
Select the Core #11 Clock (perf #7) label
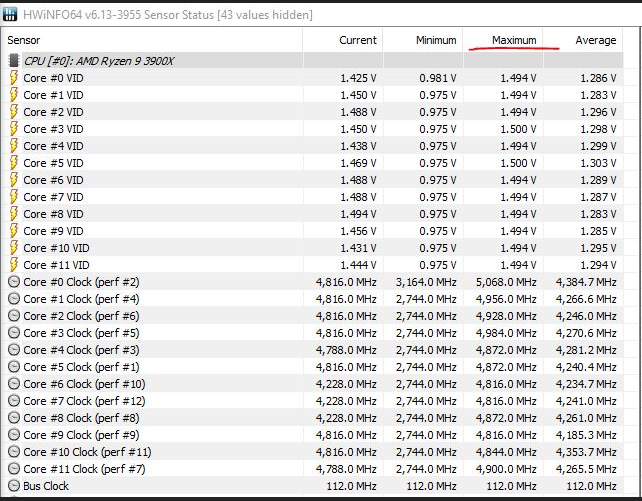[84, 469]
